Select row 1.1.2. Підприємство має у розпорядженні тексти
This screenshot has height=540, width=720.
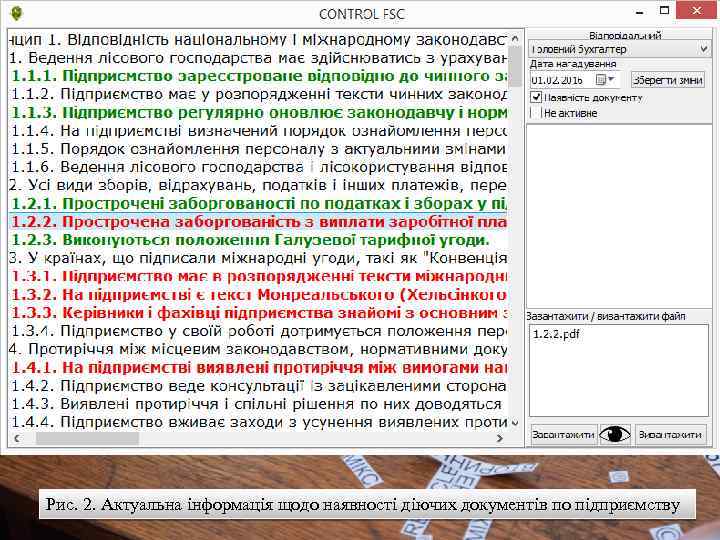258,94
